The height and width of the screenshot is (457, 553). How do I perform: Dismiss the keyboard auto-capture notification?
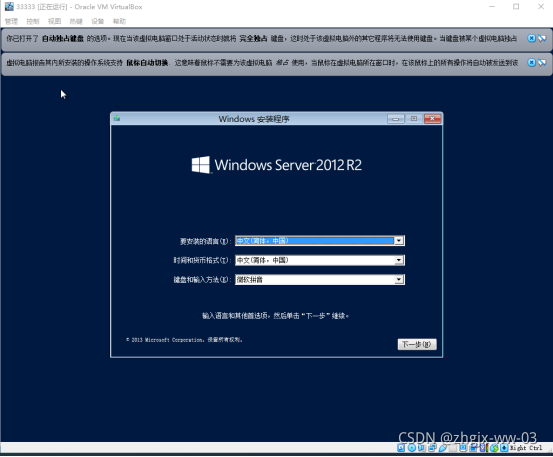pos(531,38)
